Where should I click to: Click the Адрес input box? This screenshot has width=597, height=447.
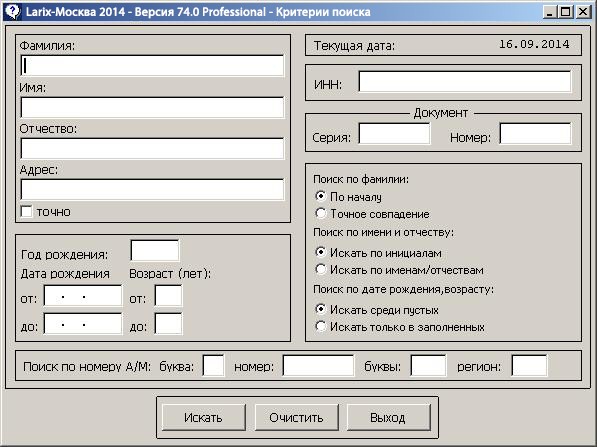(x=152, y=190)
